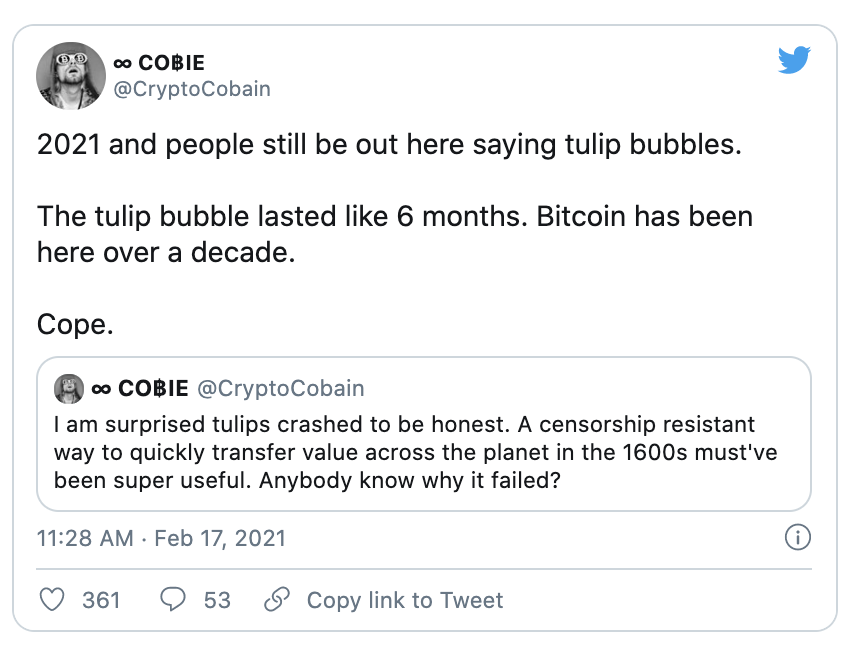The height and width of the screenshot is (652, 854).
Task: Click the 361 likes count
Action: (x=101, y=600)
